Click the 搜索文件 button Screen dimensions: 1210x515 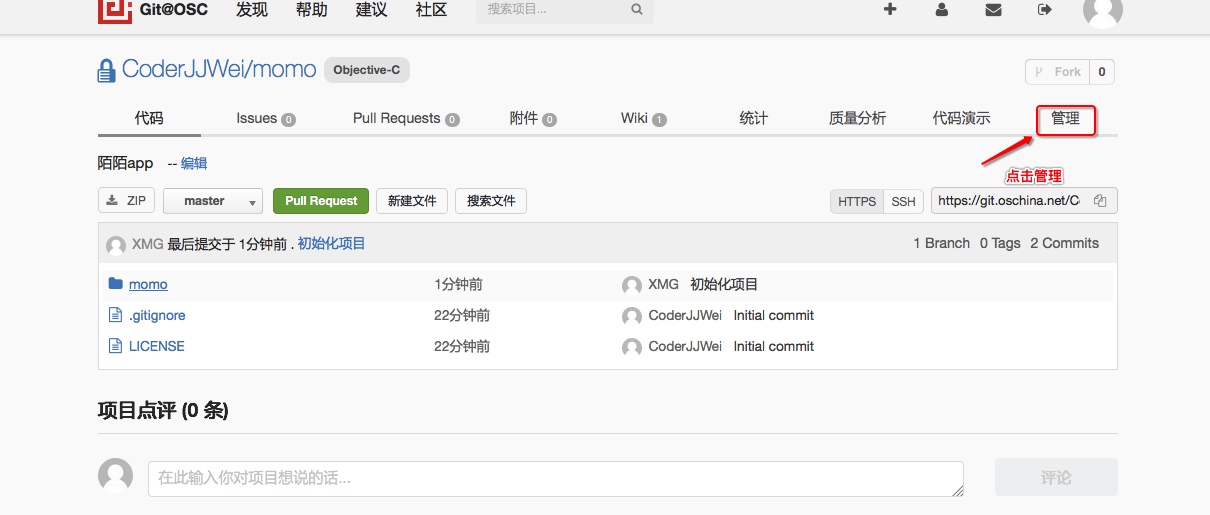(491, 201)
